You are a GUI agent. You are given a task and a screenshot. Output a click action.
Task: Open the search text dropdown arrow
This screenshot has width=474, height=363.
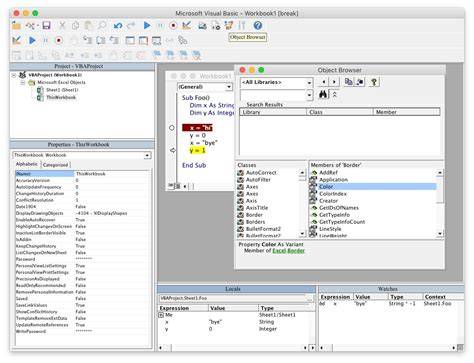click(309, 95)
